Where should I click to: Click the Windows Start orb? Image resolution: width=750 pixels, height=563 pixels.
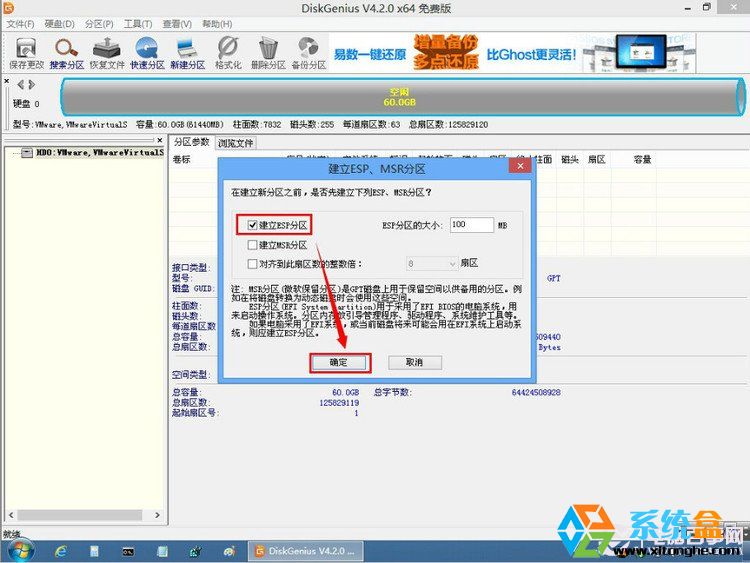21,551
